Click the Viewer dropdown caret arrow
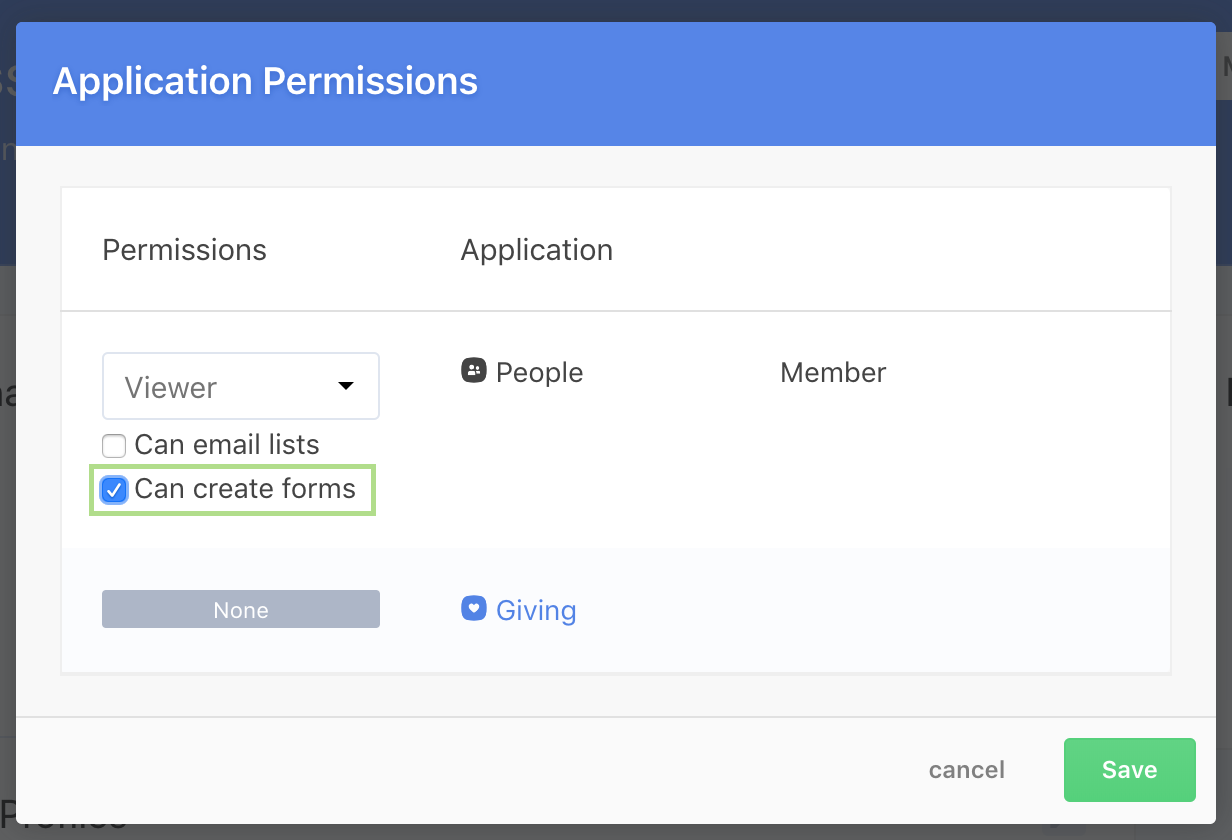Screen dimensions: 1232x840 coord(346,386)
